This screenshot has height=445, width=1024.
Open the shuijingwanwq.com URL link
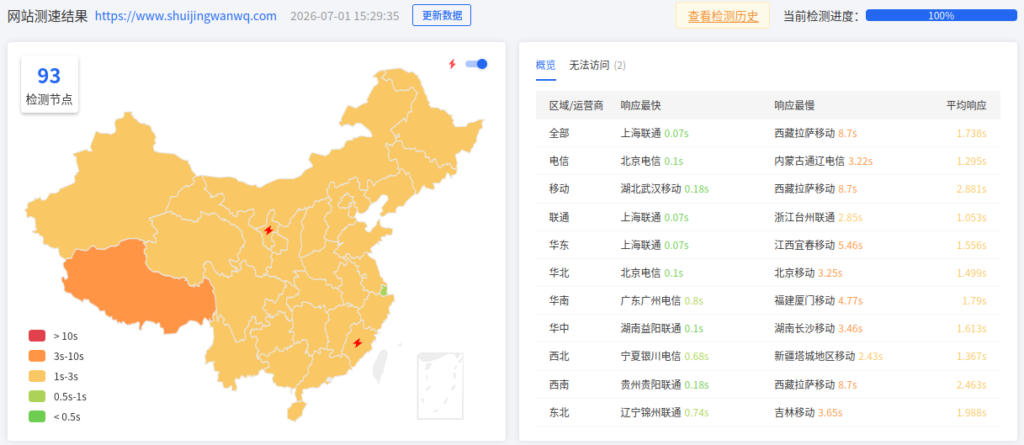coord(185,16)
